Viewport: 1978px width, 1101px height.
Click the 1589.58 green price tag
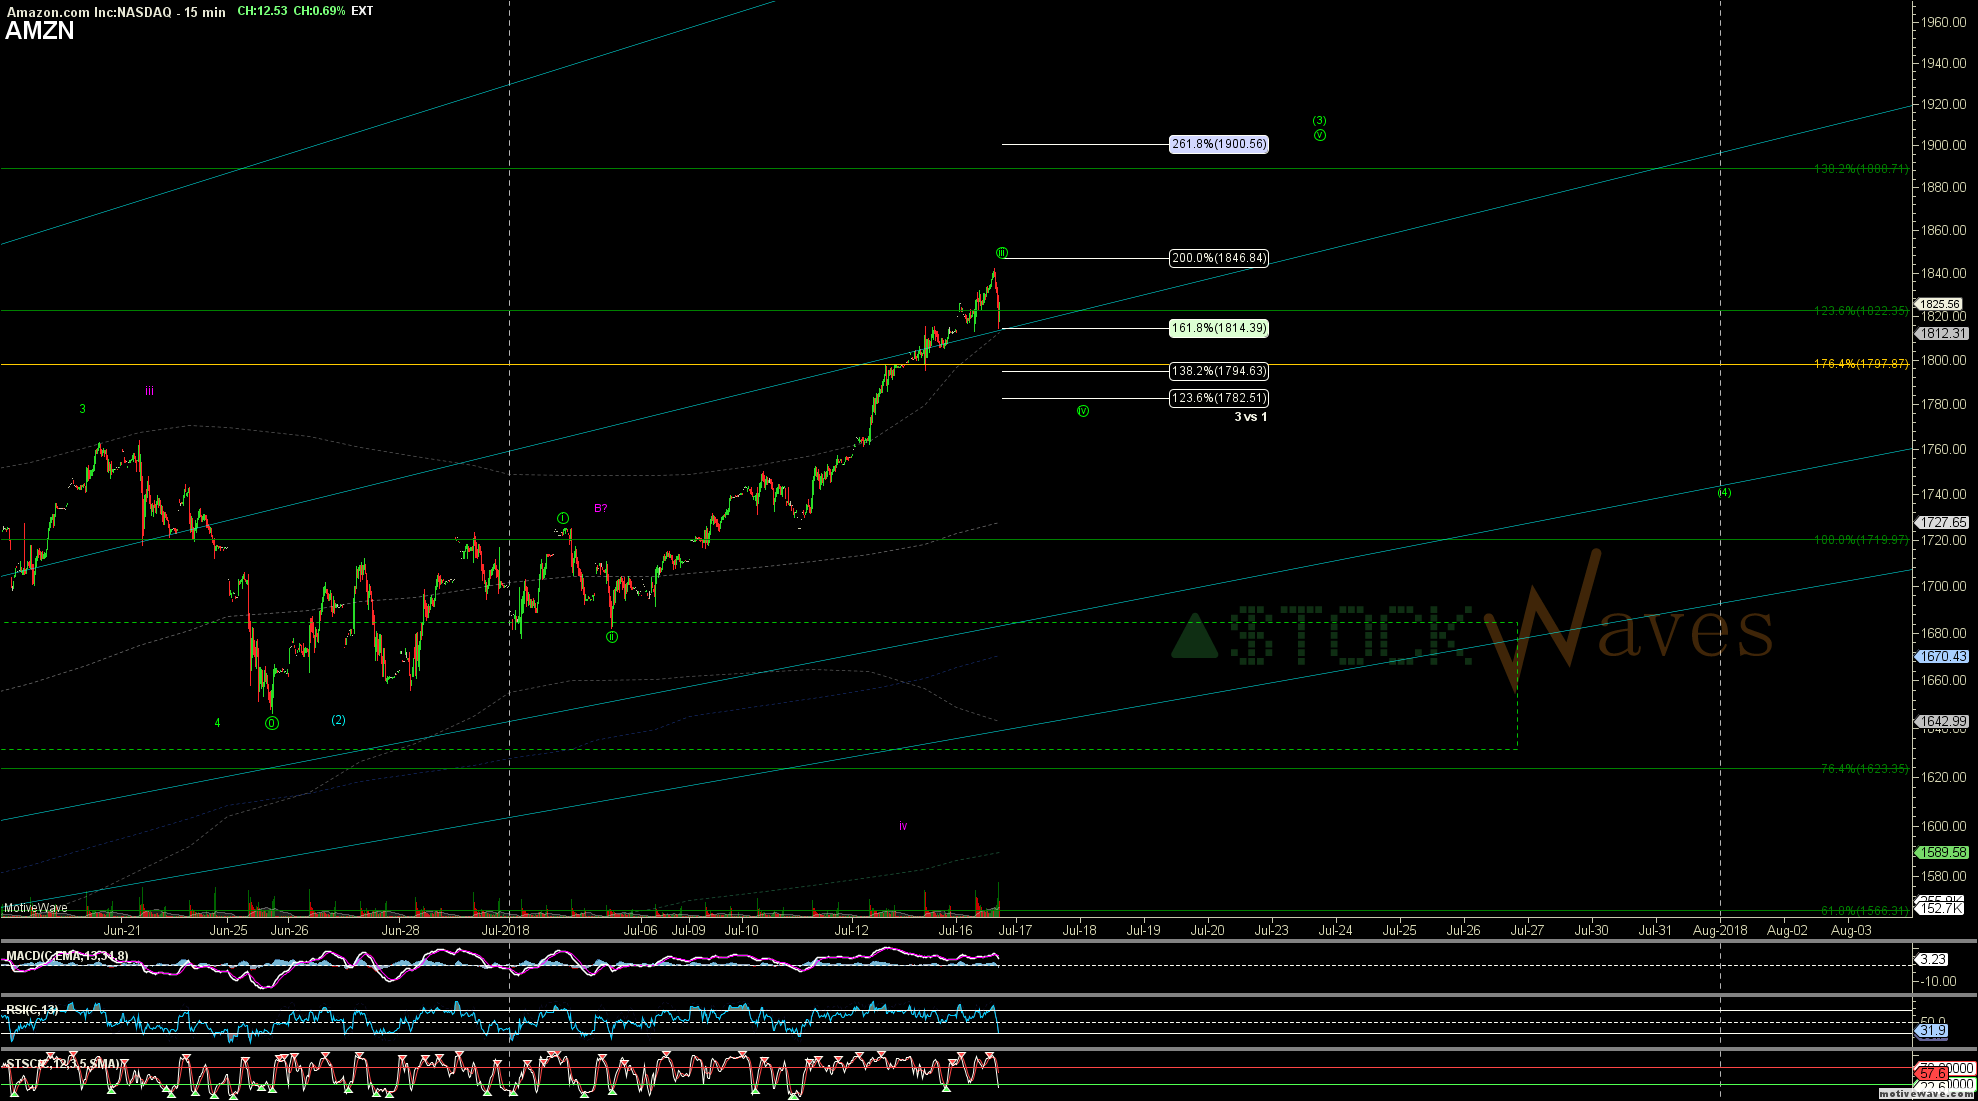[1940, 853]
